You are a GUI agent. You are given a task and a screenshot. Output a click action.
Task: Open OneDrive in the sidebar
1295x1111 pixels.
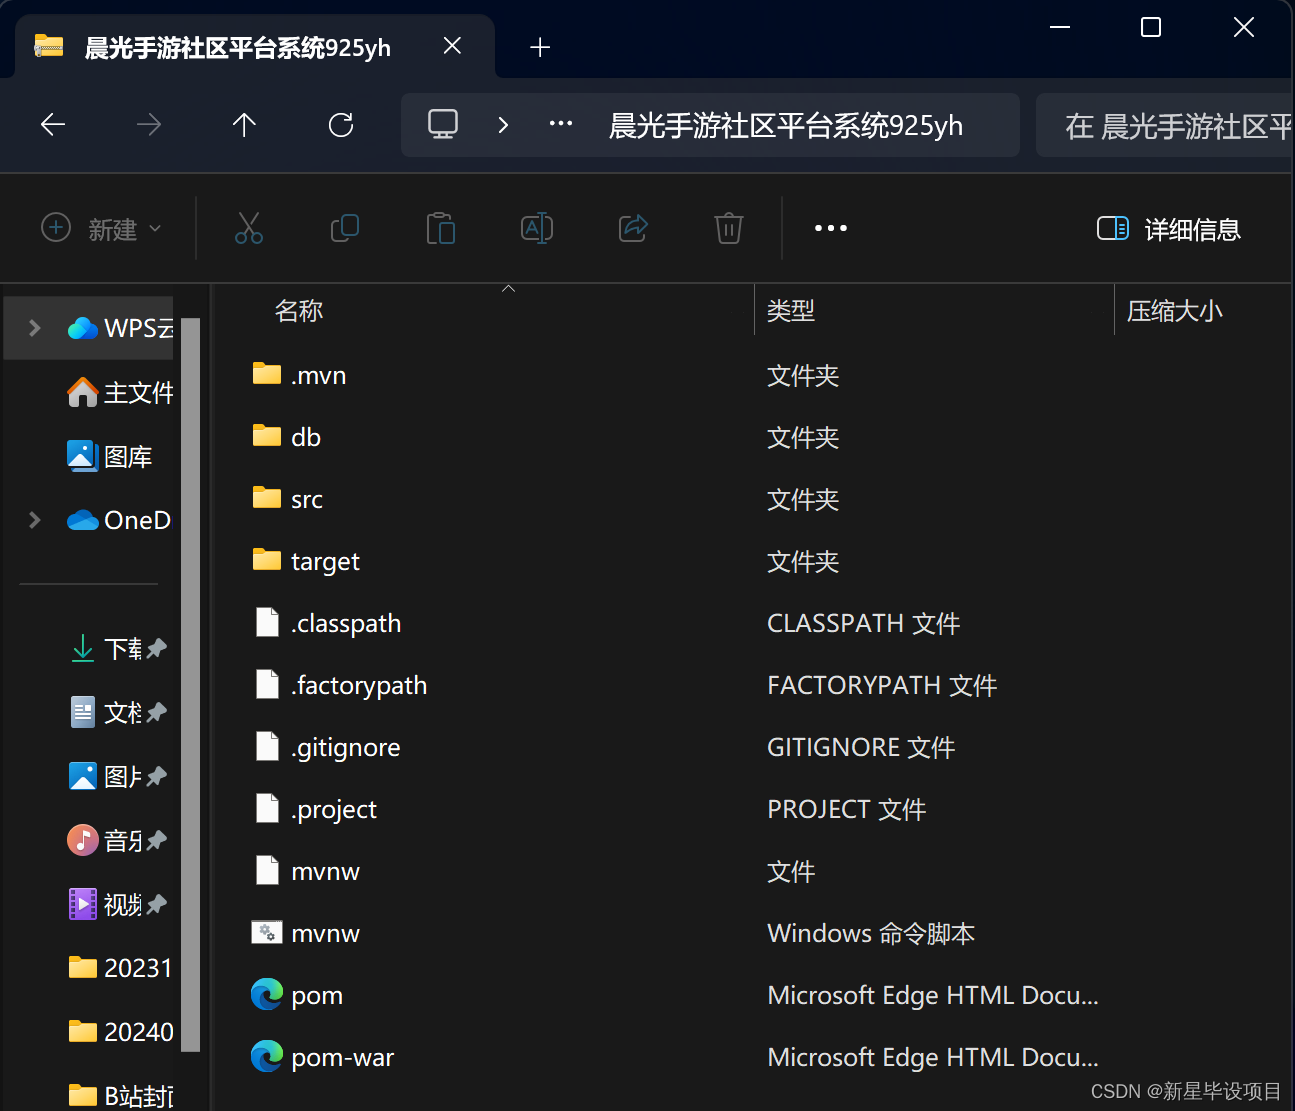tap(120, 520)
